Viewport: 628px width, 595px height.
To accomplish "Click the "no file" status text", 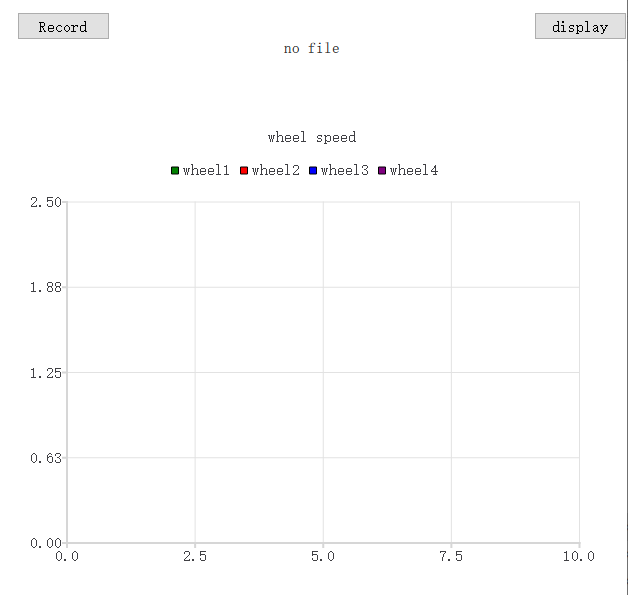I will point(311,48).
